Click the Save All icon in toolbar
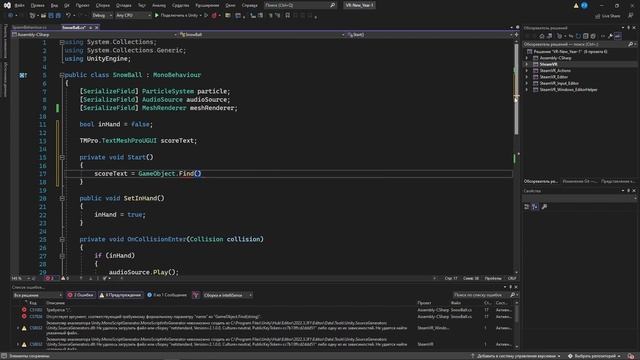The width and height of the screenshot is (640, 360). pyautogui.click(x=58, y=16)
